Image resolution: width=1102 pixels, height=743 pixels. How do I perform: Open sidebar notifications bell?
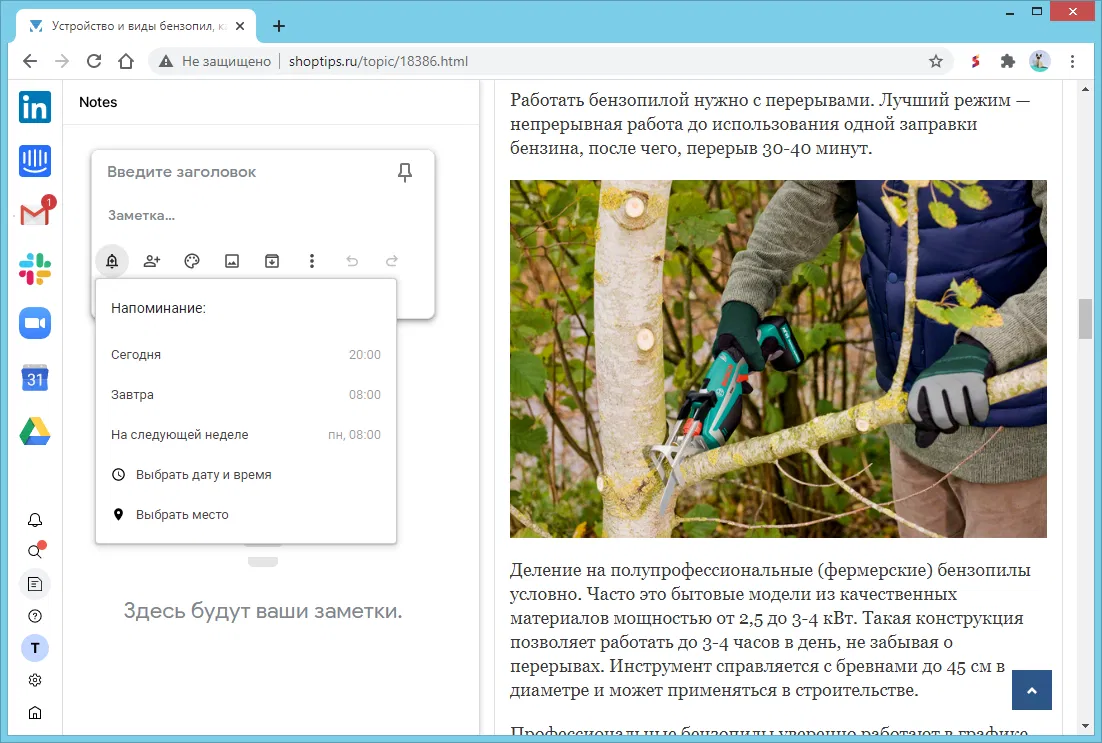(34, 520)
